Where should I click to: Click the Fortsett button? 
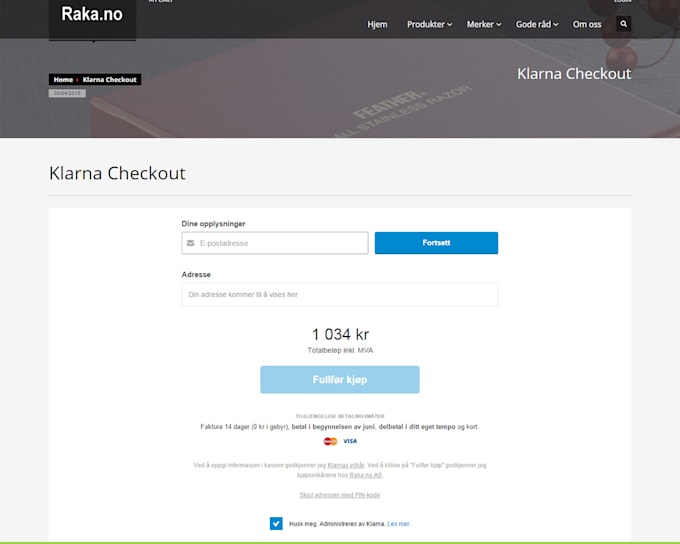click(436, 243)
